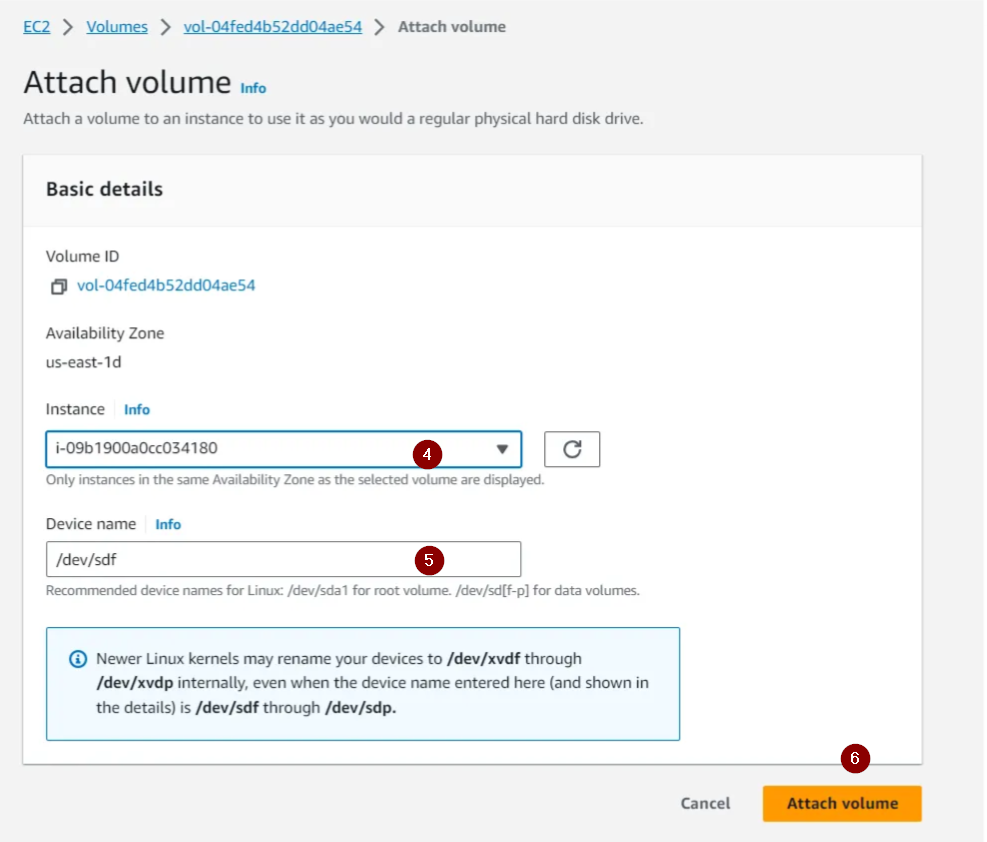Open the Instance dropdown arrow

click(502, 449)
